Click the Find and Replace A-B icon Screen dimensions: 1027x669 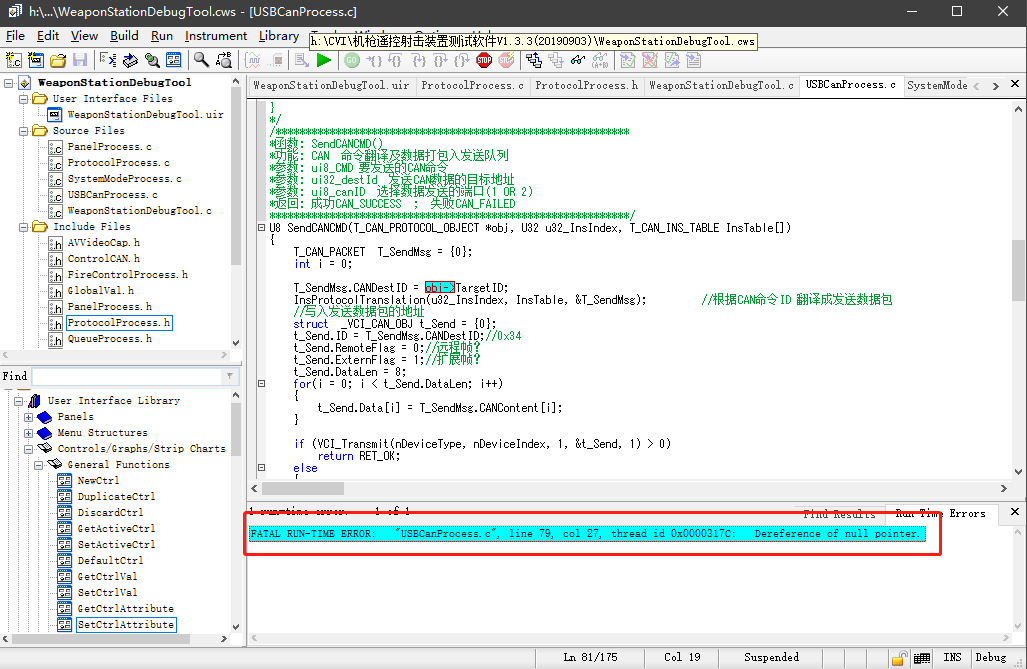point(223,60)
